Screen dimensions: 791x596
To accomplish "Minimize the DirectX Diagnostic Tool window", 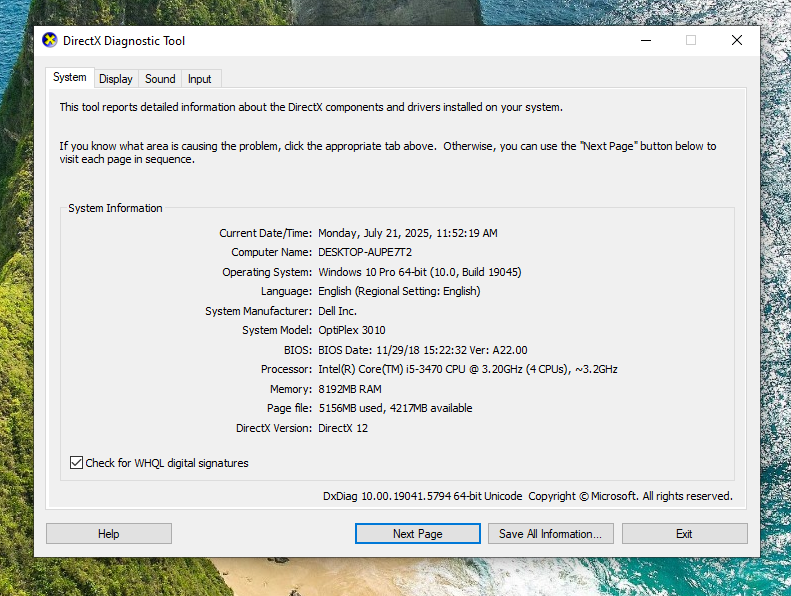I will tap(646, 40).
